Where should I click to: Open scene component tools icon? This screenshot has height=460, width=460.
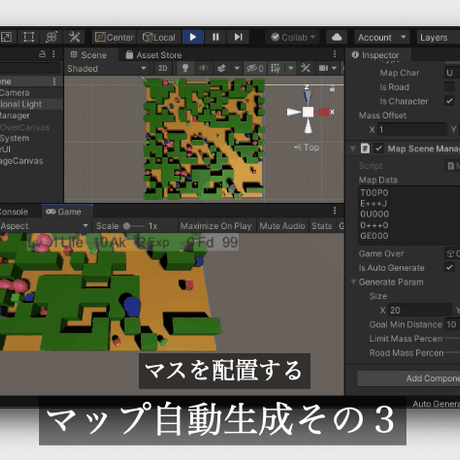[x=305, y=69]
